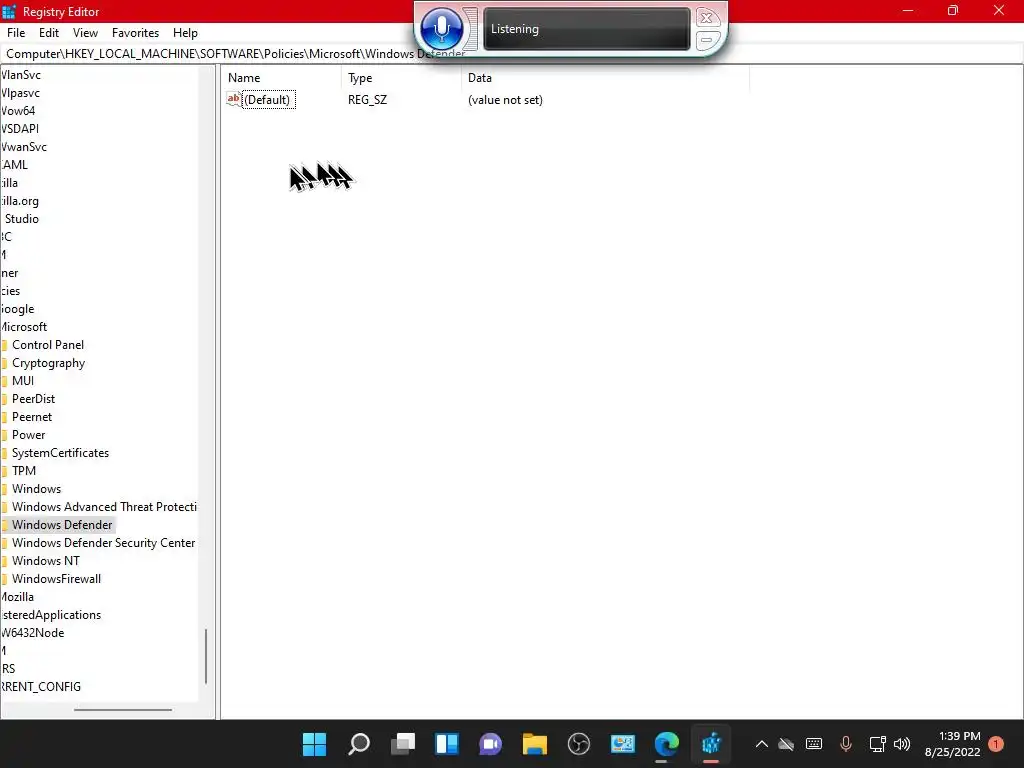This screenshot has width=1024, height=768.
Task: Select the Windows Defender key
Action: pyautogui.click(x=61, y=525)
